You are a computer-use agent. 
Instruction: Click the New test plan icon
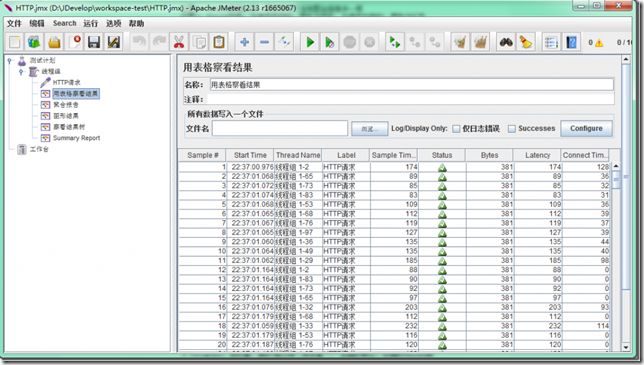14,42
